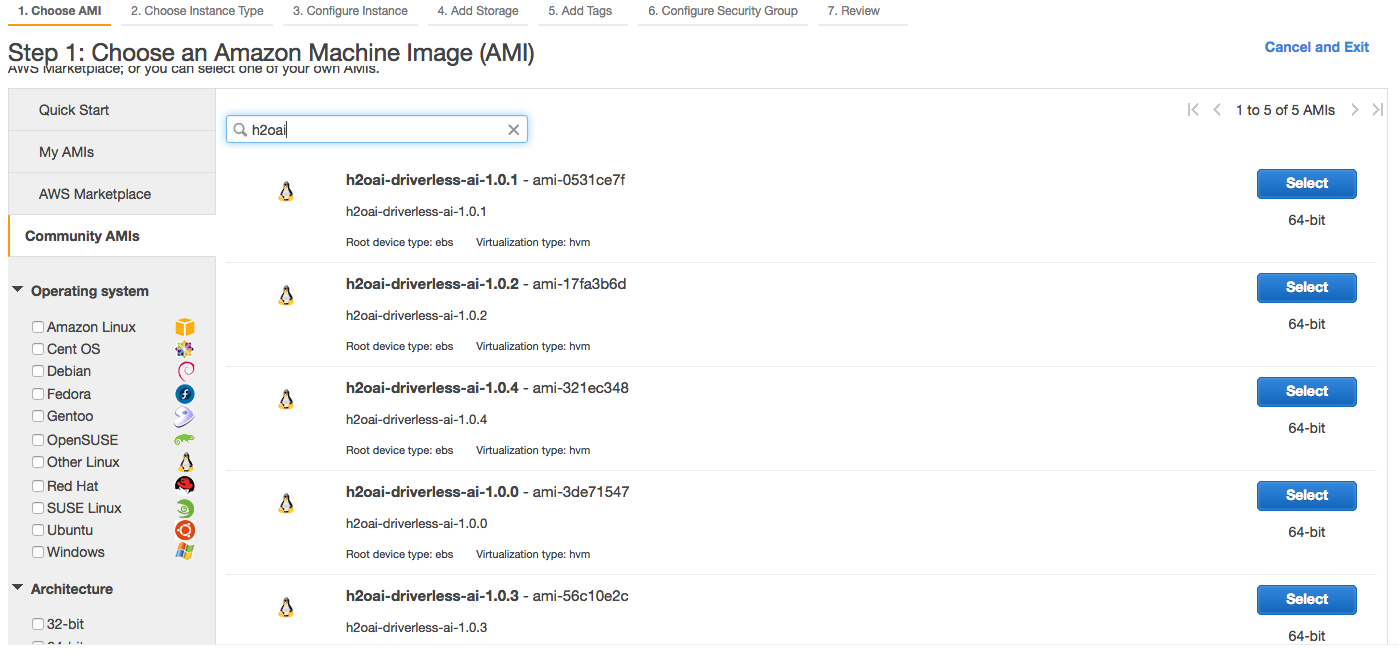Collapse the Operating system section
This screenshot has height=653, width=1399.
point(16,289)
